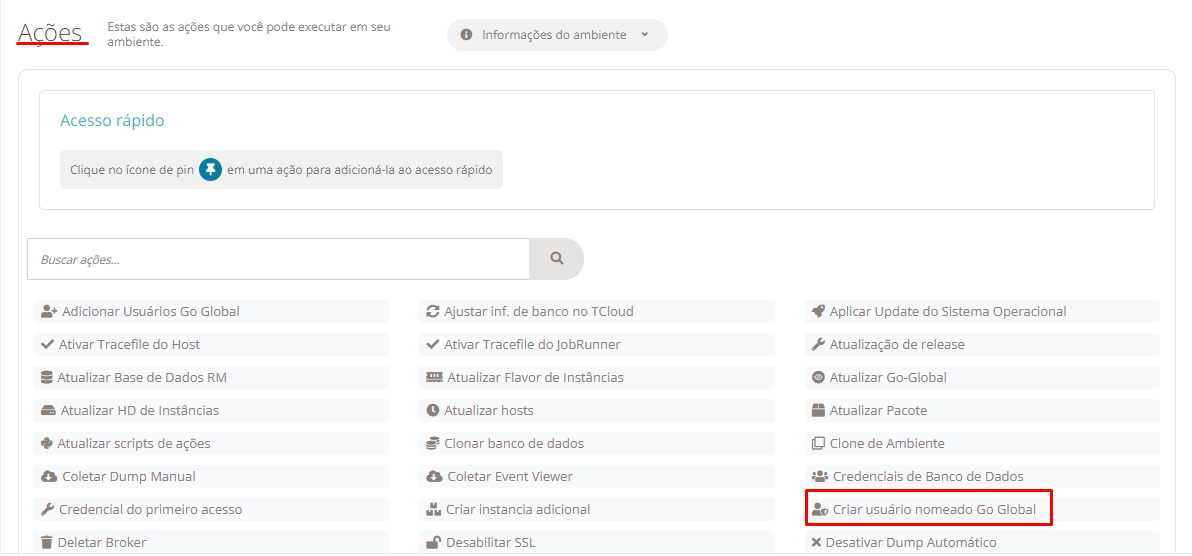Click the blue pin icon in Acesso rápido hint
Screen dimensions: 1192x556
(211, 170)
